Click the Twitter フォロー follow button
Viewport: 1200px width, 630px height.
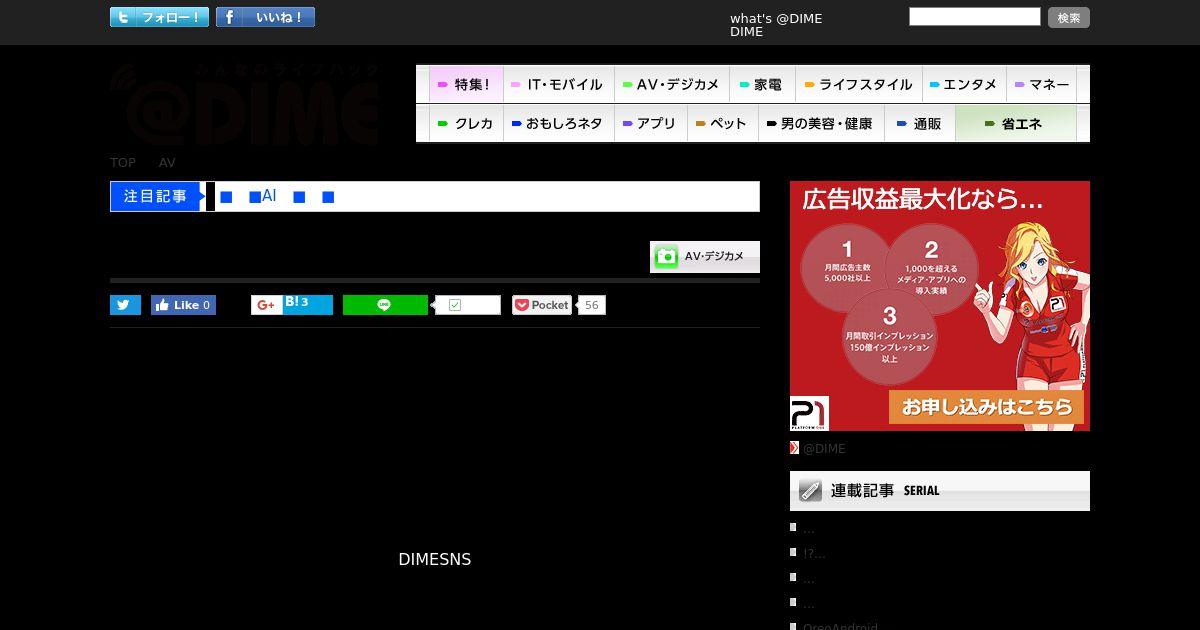click(x=159, y=17)
